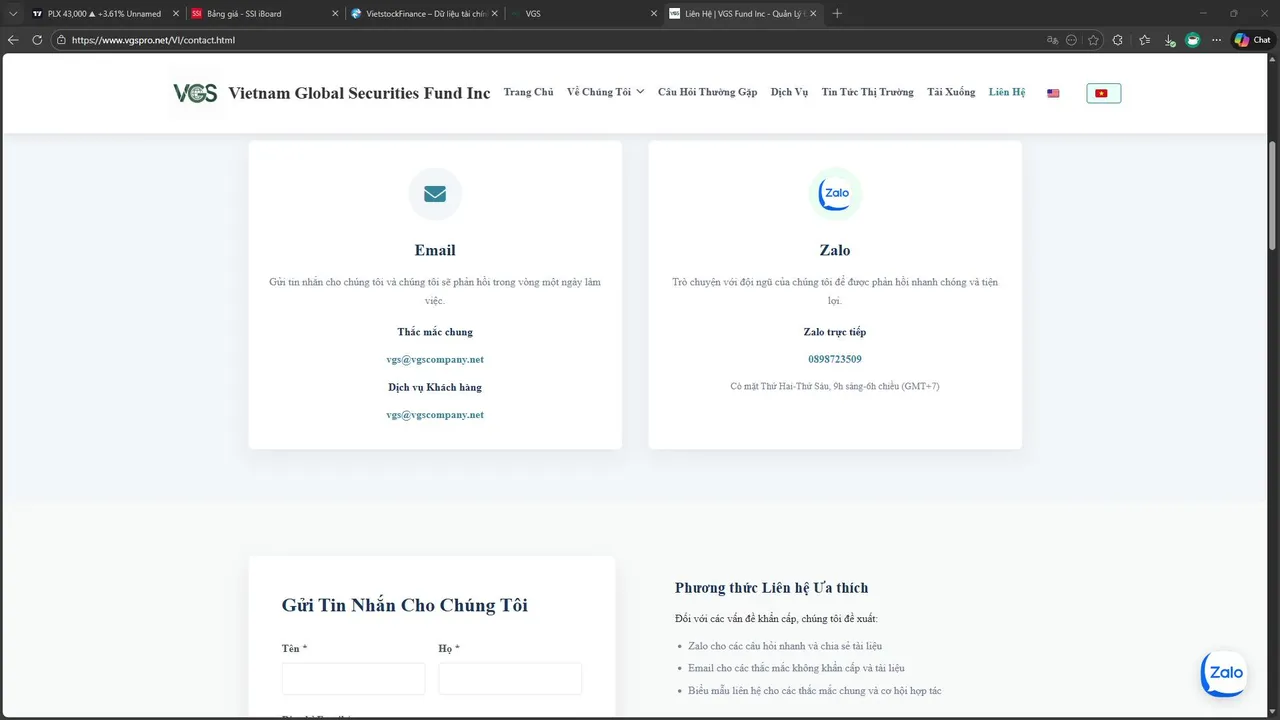Click the Zalo logo in contact card
This screenshot has height=720, width=1280.
pos(835,194)
